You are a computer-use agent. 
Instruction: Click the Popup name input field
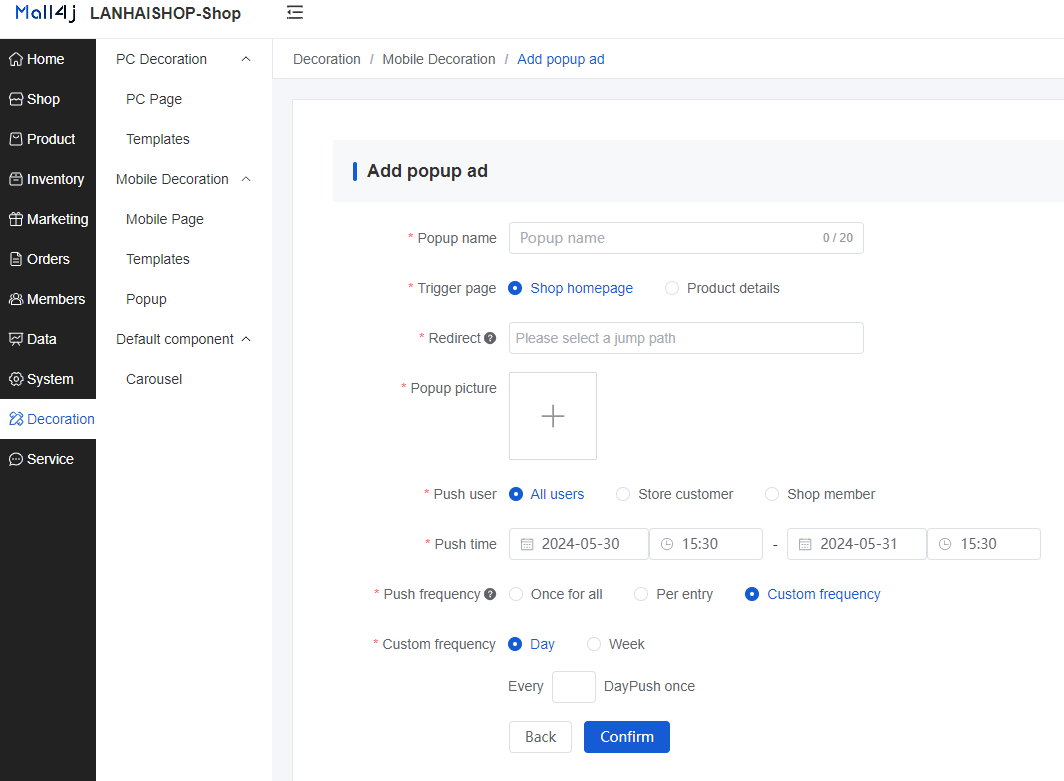coord(686,238)
